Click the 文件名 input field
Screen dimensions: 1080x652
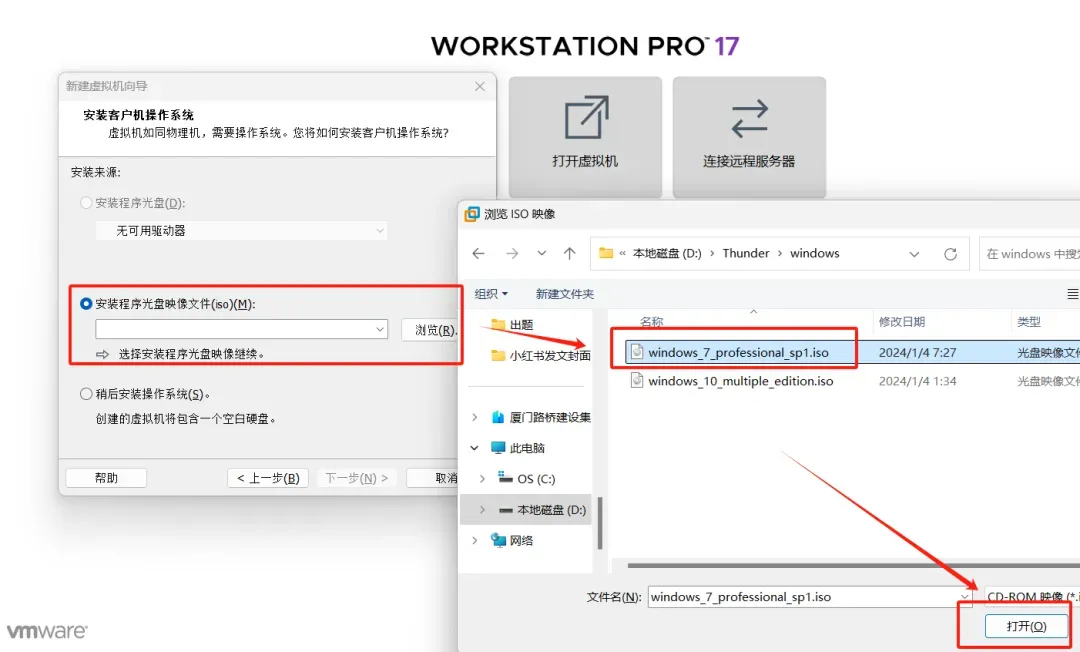coord(803,597)
